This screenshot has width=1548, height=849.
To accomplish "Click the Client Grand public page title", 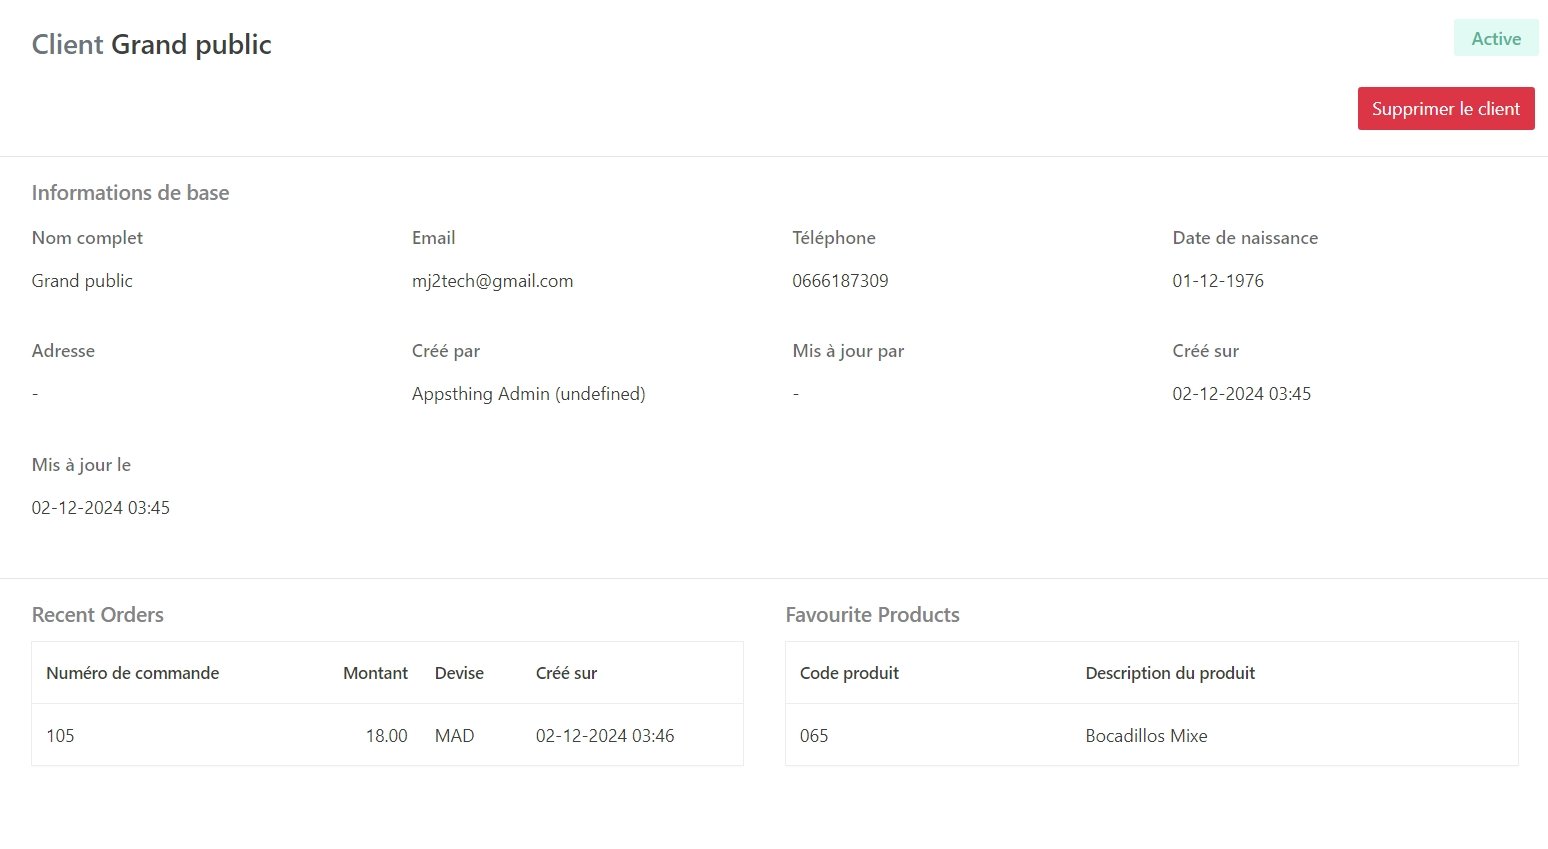I will click(x=151, y=45).
